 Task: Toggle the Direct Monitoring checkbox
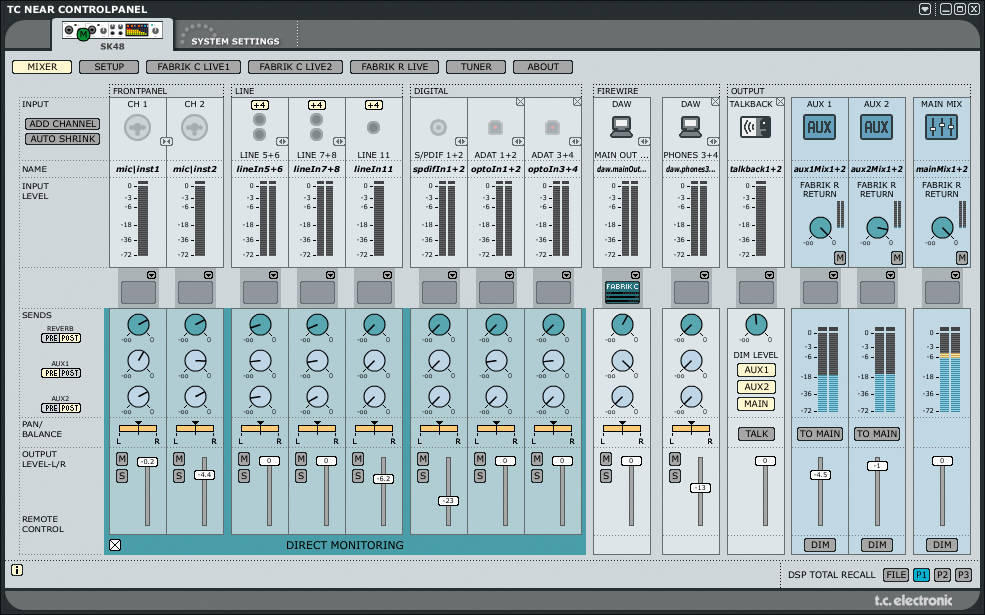point(115,545)
